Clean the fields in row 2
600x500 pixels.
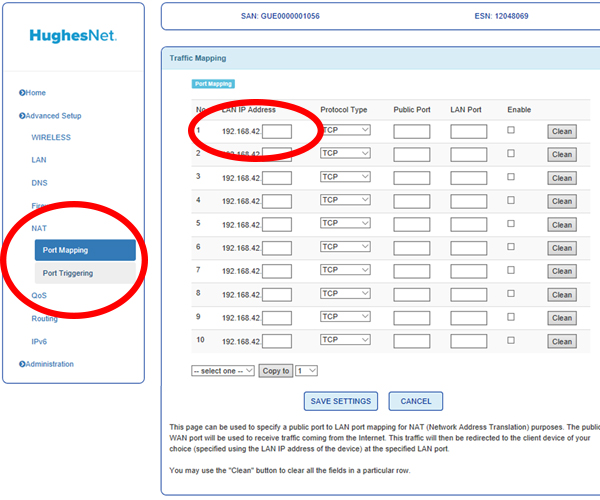tap(562, 155)
